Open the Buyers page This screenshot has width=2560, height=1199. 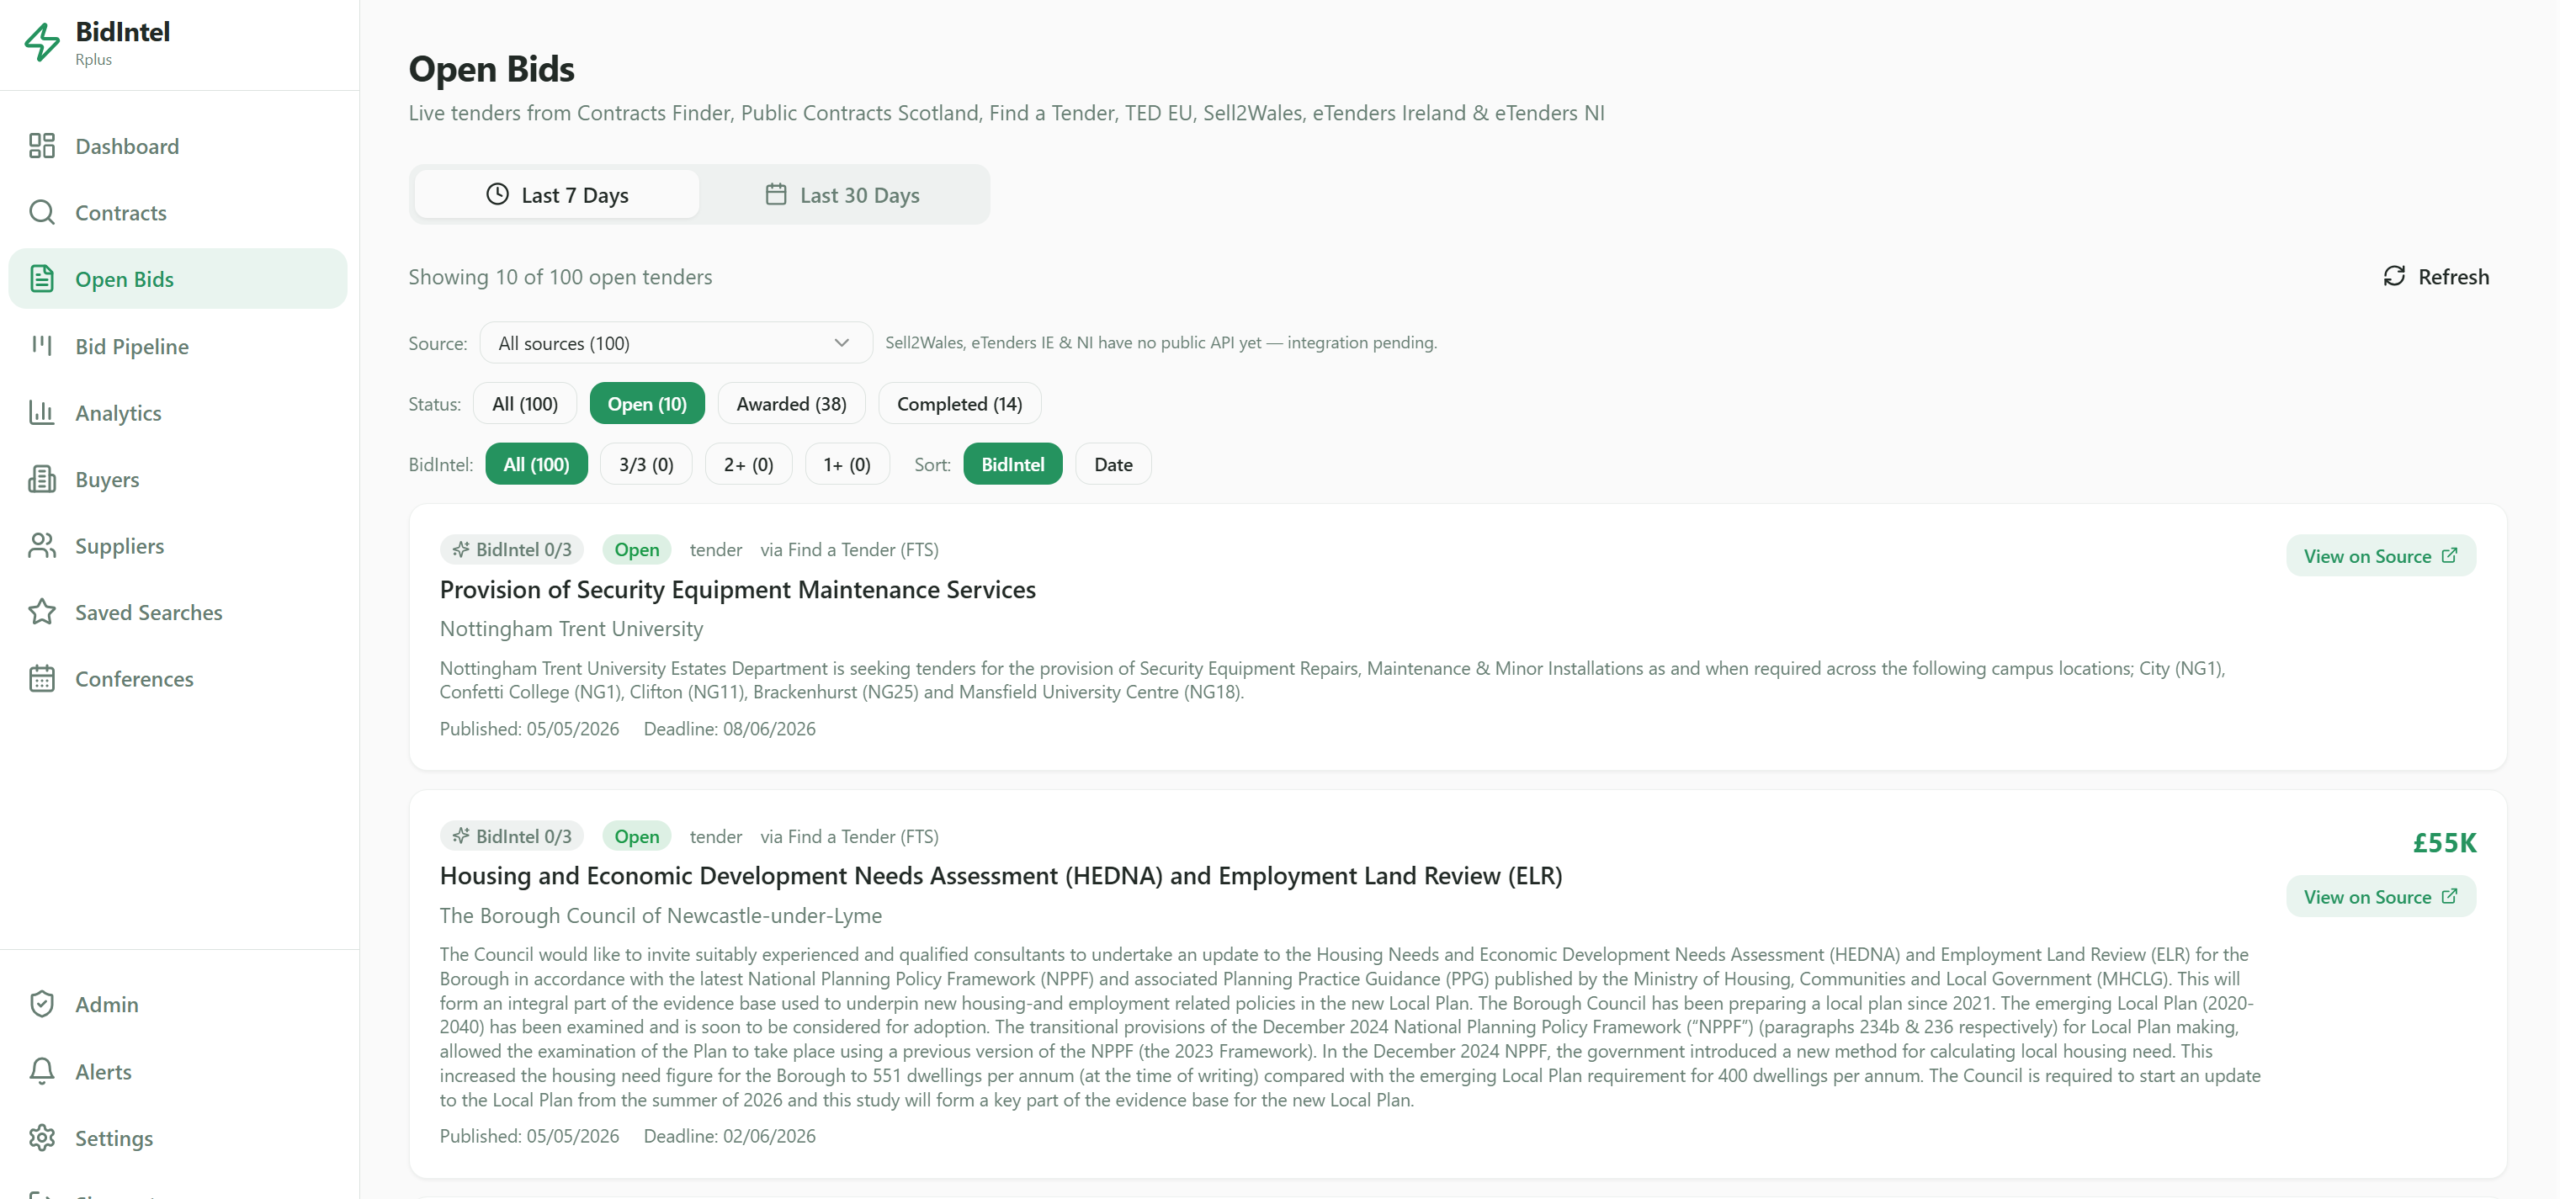click(x=178, y=479)
